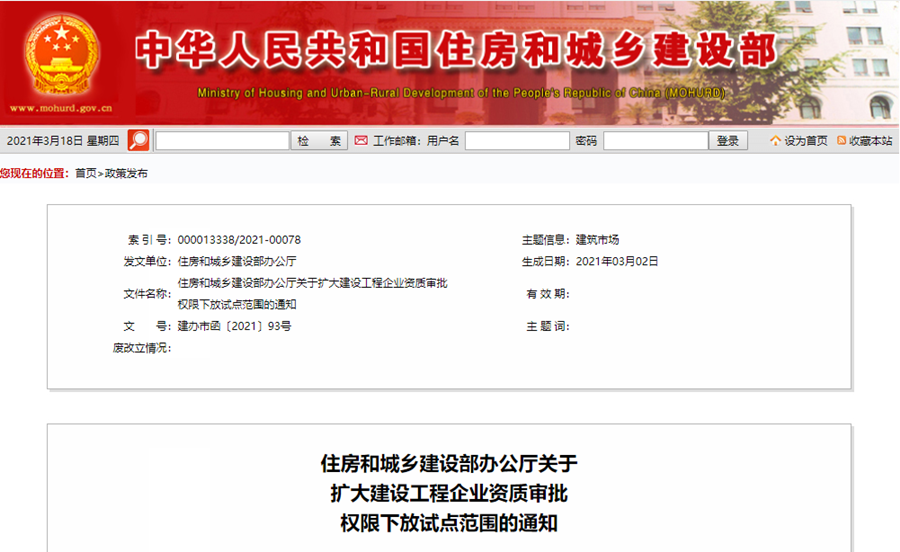The width and height of the screenshot is (900, 552).
Task: Click the 废改立情况 label
Action: tap(142, 348)
